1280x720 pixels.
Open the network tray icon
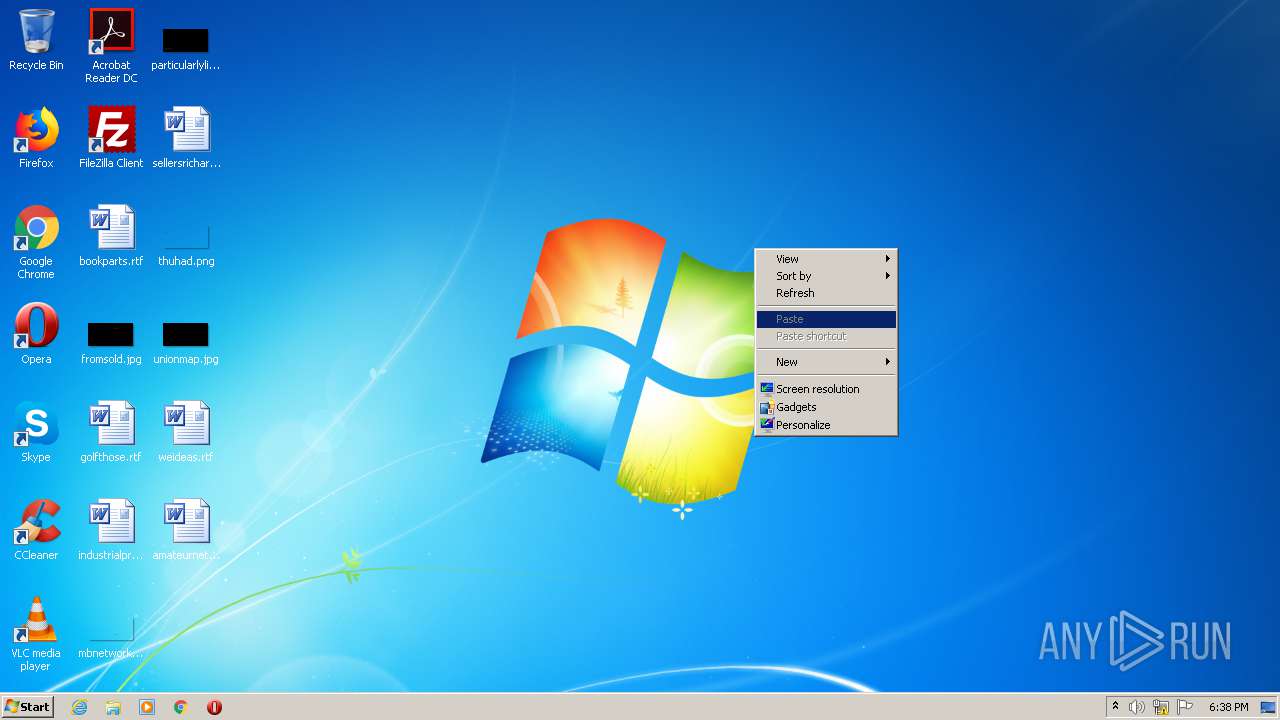(1161, 707)
